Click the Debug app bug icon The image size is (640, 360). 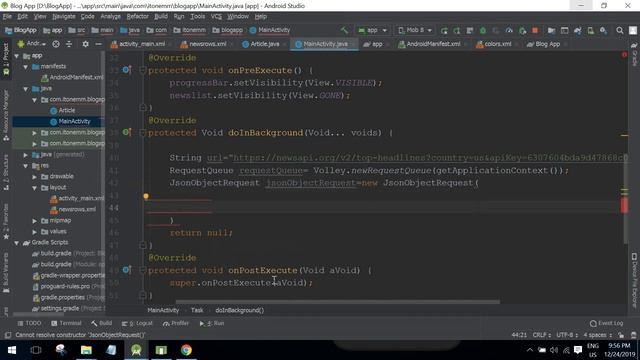pos(483,31)
